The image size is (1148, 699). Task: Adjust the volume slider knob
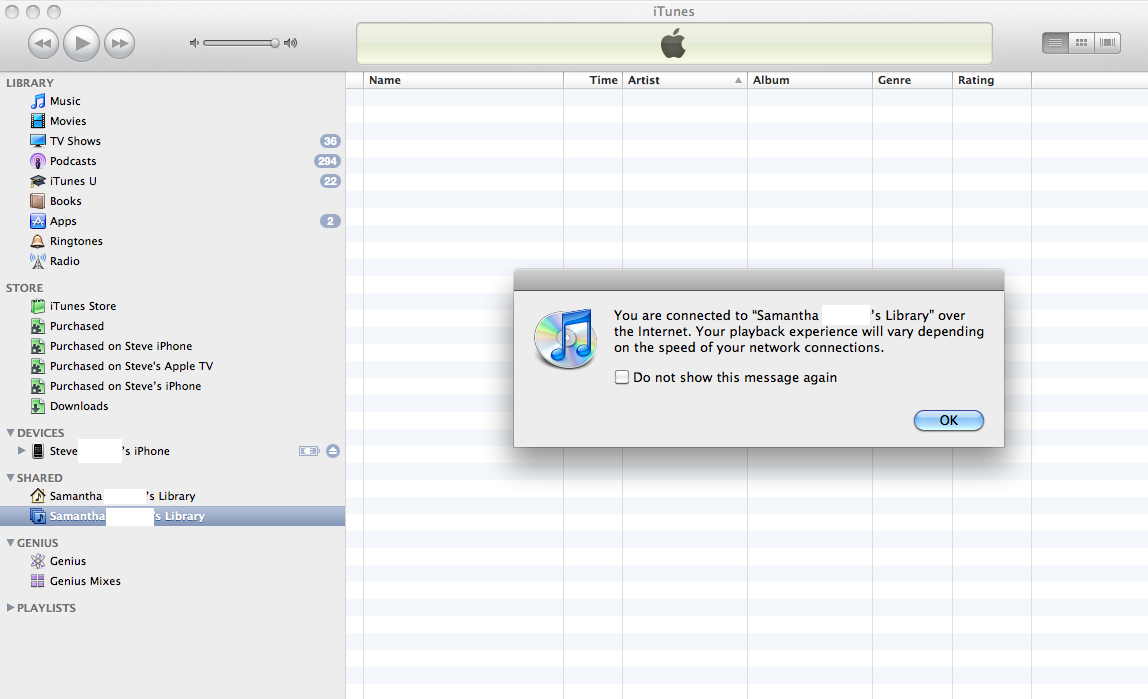[x=275, y=43]
